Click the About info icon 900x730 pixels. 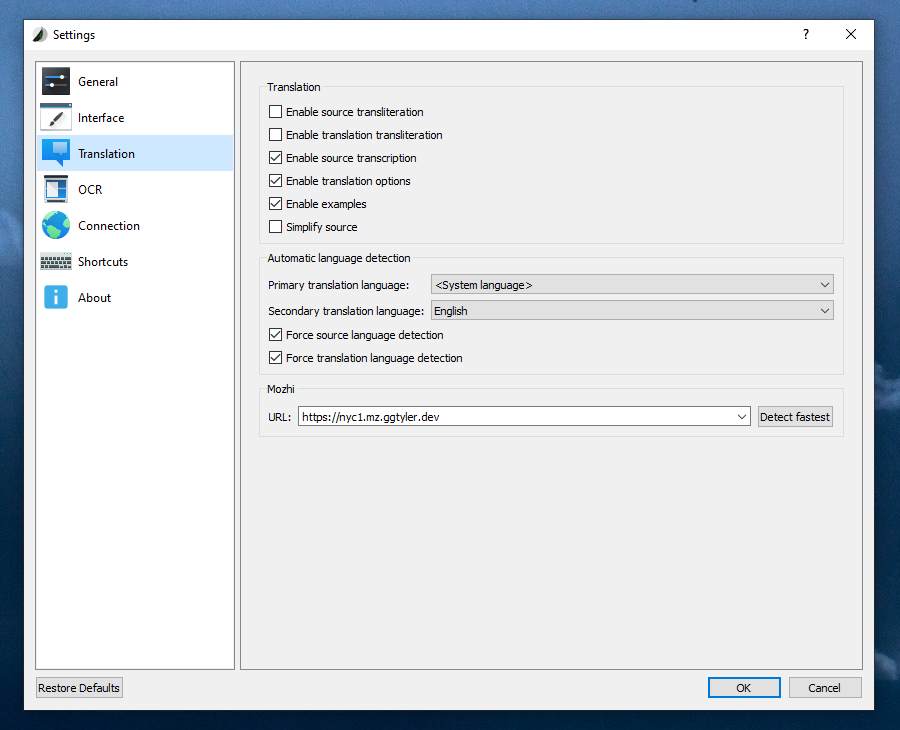pyautogui.click(x=56, y=297)
